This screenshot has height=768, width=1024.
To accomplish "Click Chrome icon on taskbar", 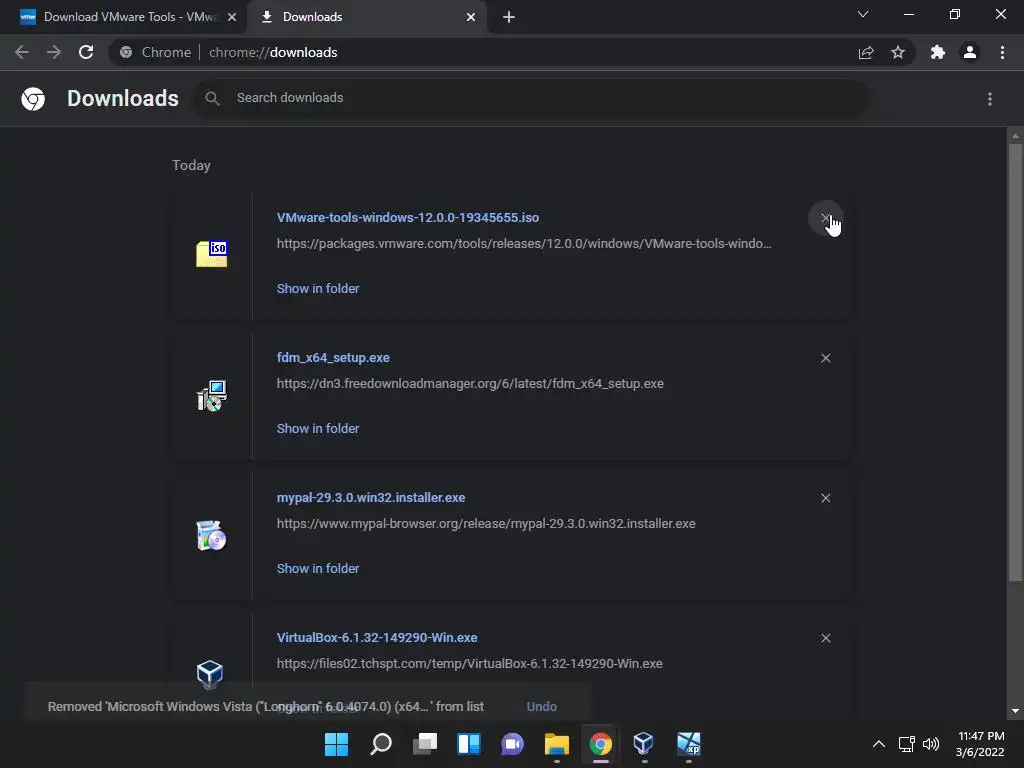I will coord(601,744).
